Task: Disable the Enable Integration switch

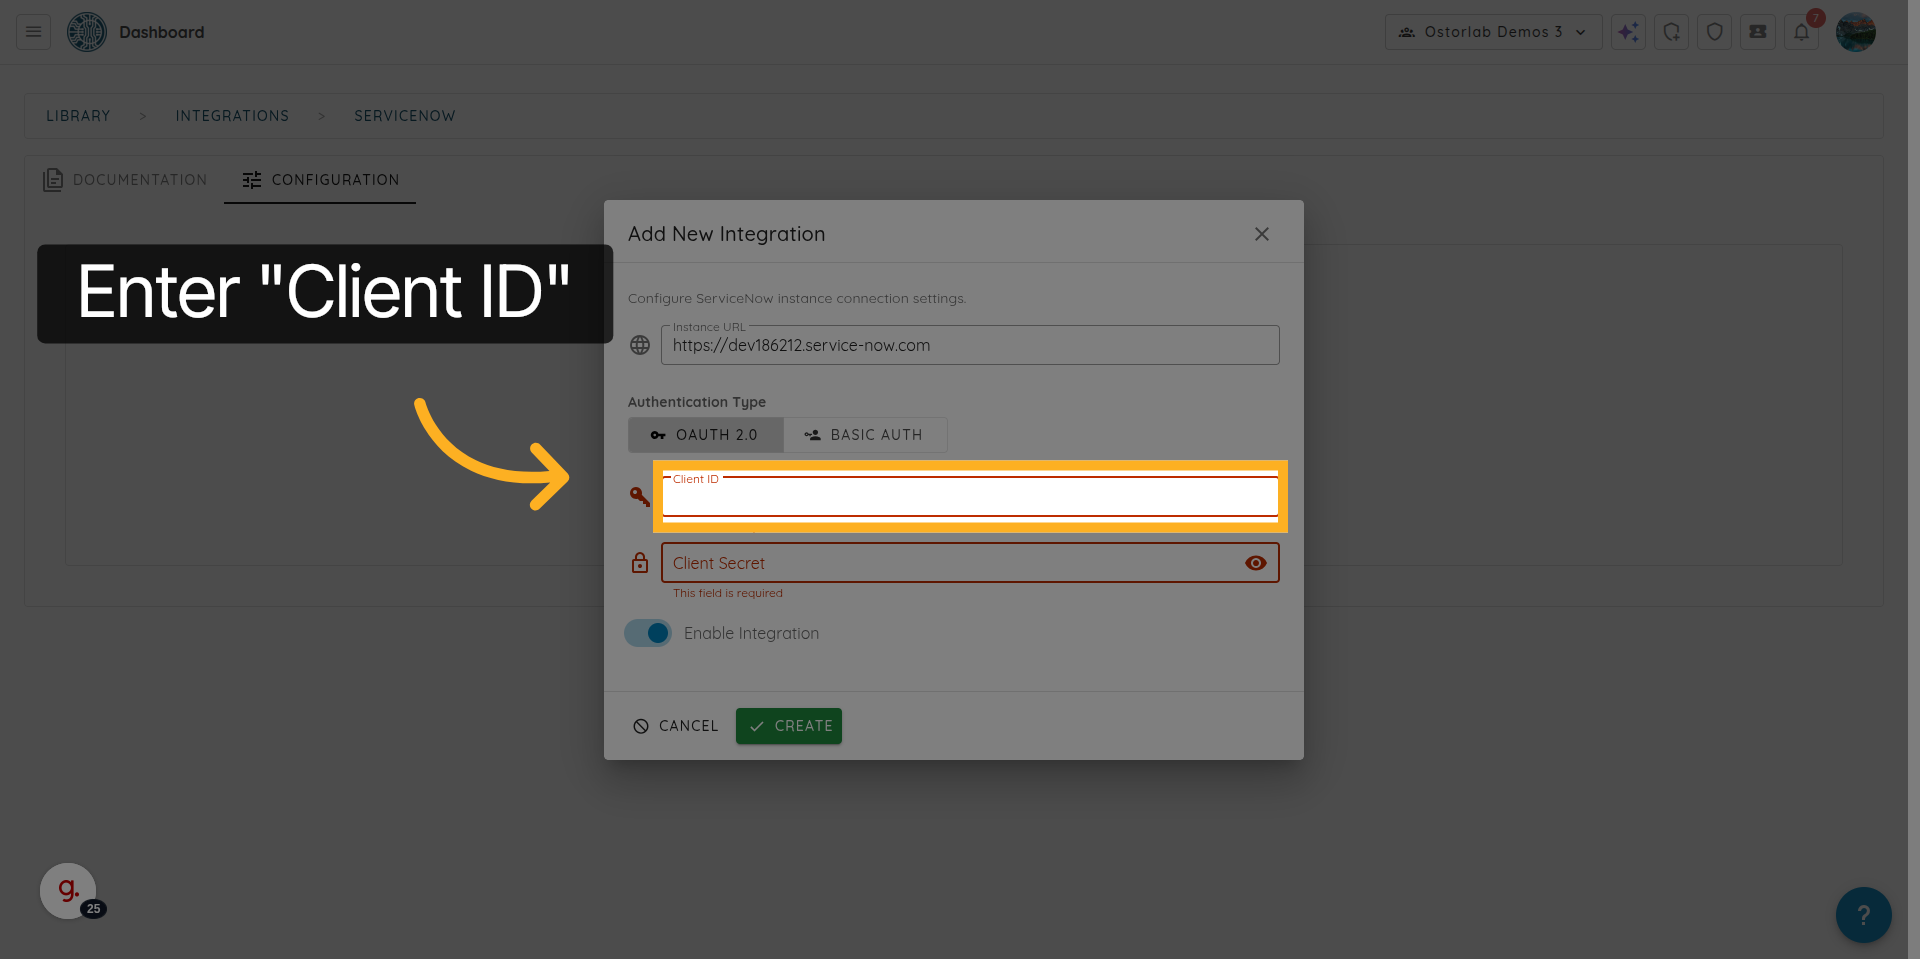Action: 647,632
